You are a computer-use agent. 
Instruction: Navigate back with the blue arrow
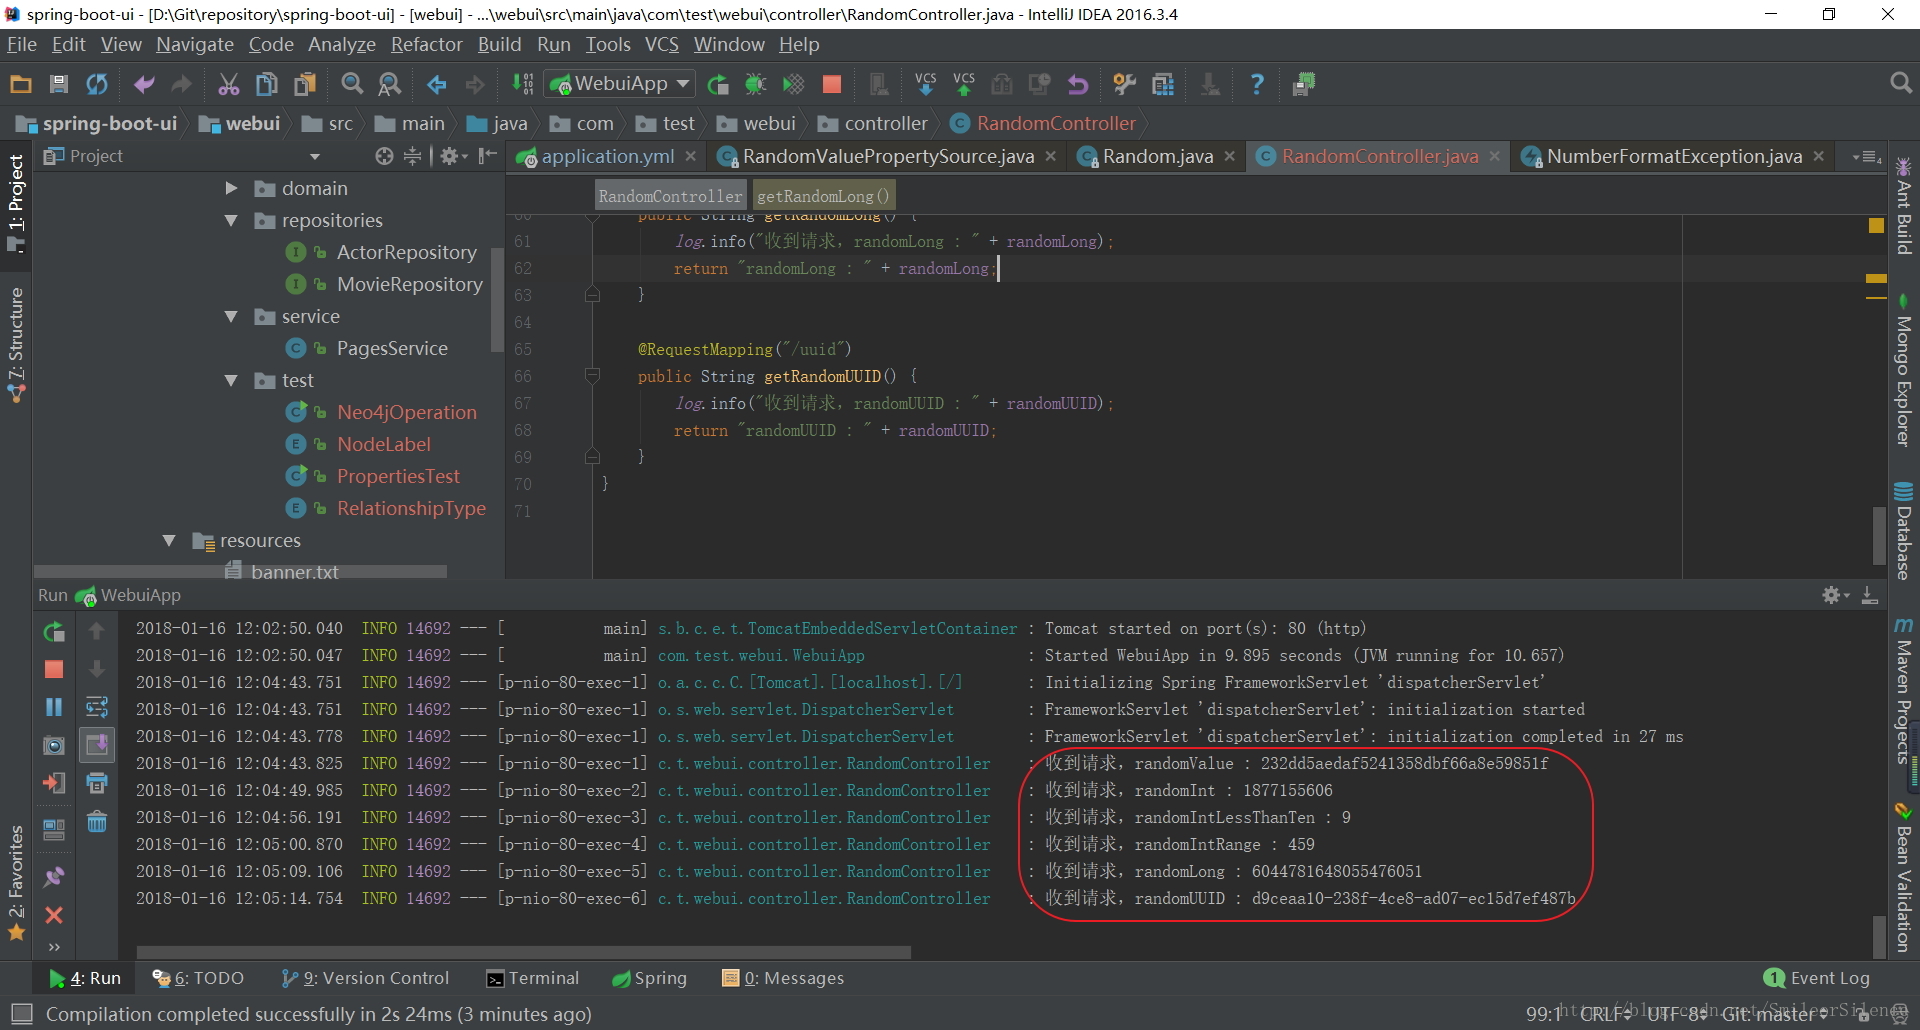pyautogui.click(x=437, y=84)
